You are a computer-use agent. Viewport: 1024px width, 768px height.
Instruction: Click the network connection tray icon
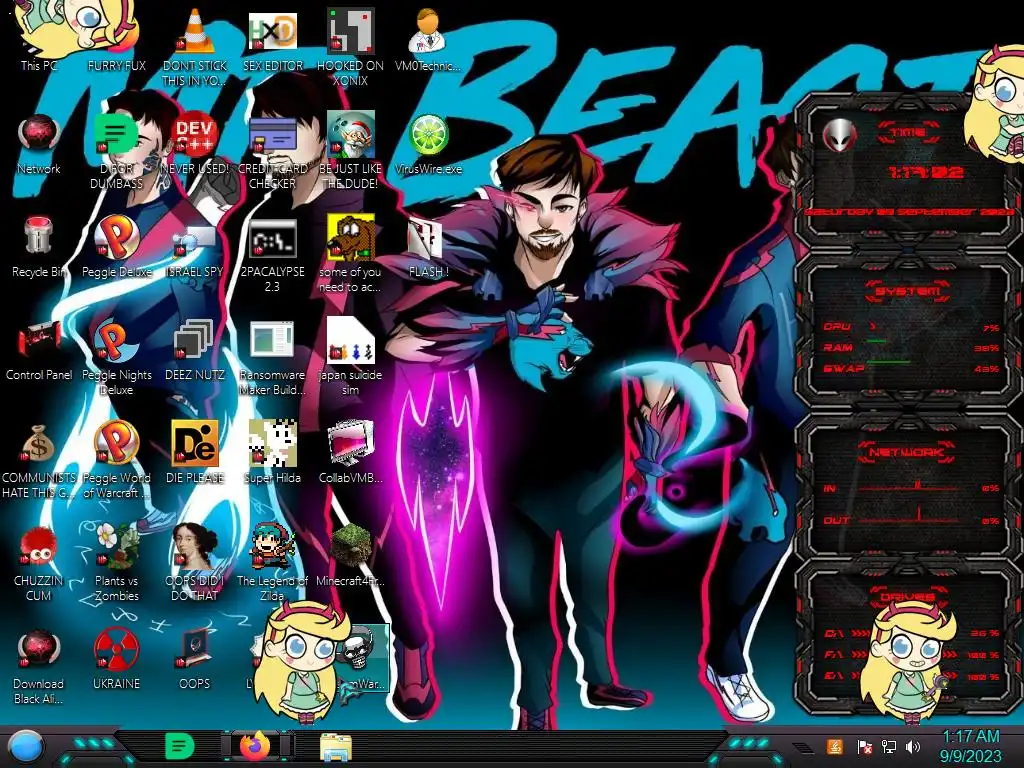888,746
